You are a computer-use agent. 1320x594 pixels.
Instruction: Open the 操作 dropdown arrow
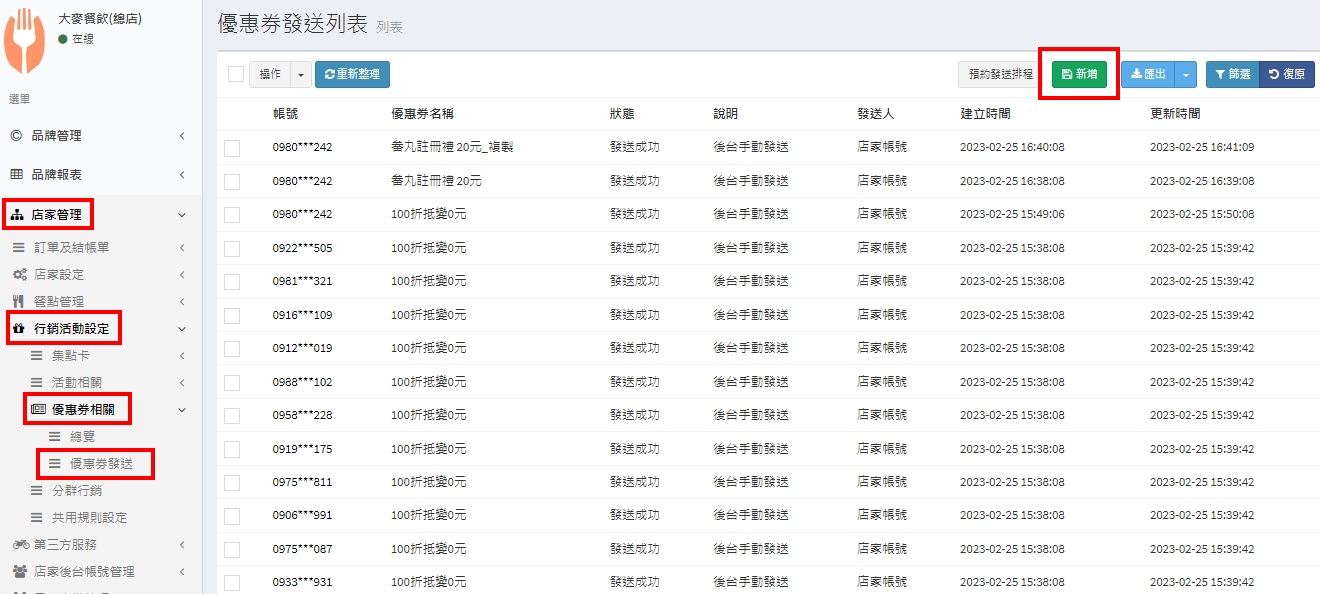[x=301, y=75]
